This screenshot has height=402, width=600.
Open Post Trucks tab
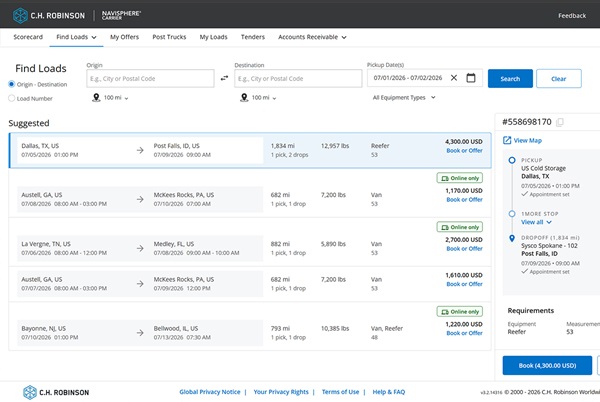coord(169,37)
